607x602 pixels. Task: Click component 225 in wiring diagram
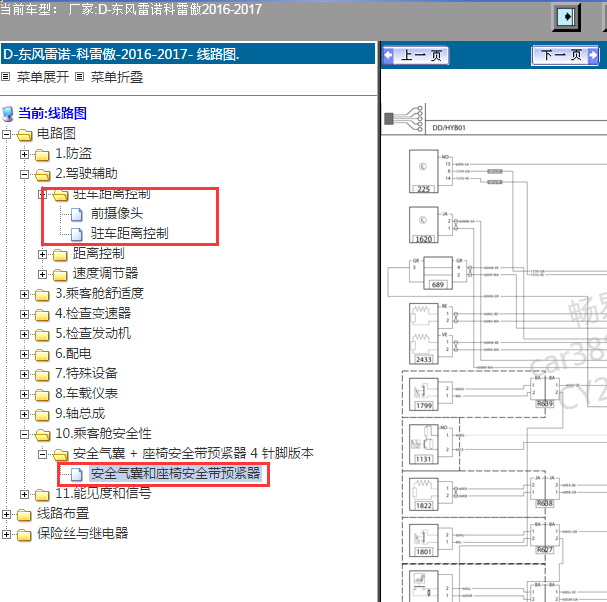[x=424, y=171]
